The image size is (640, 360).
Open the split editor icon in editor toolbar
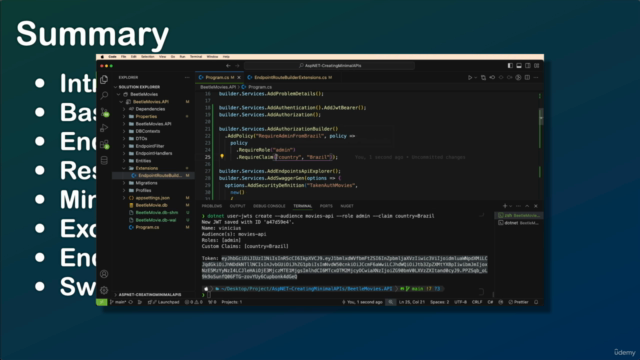pos(527,78)
